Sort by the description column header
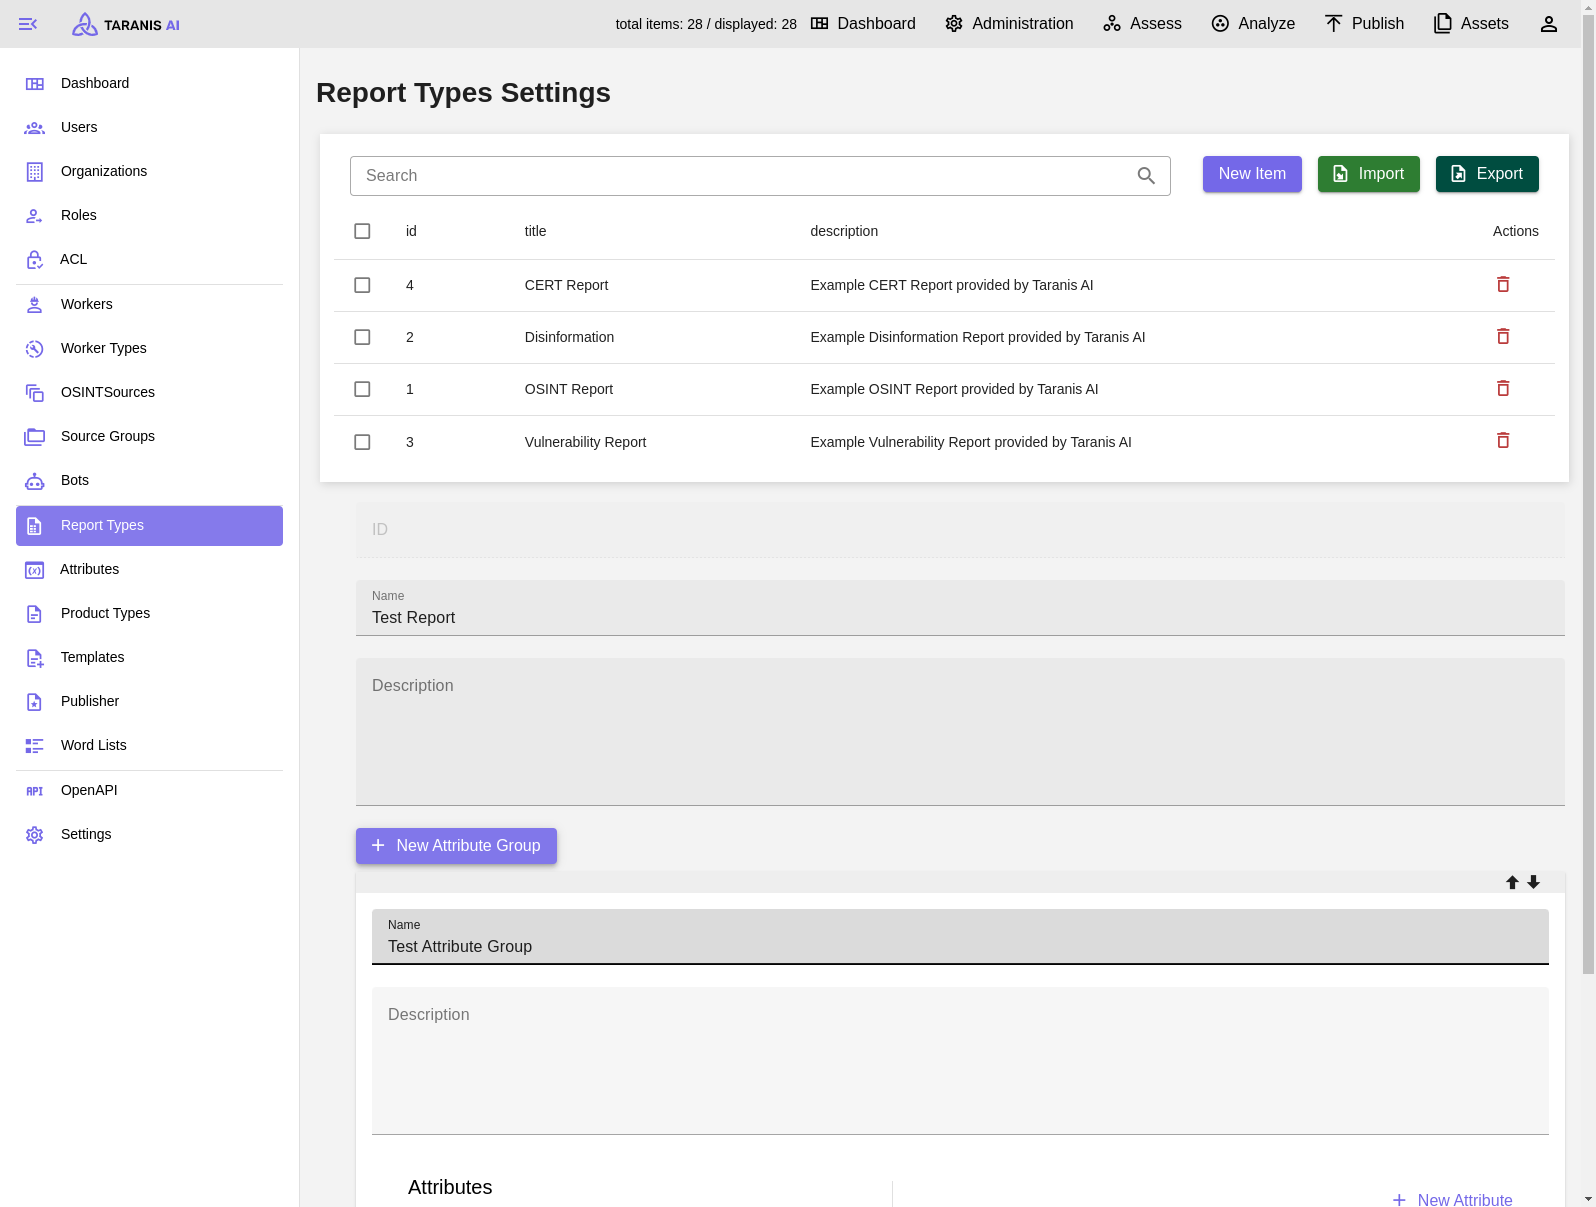1596x1207 pixels. click(x=844, y=231)
